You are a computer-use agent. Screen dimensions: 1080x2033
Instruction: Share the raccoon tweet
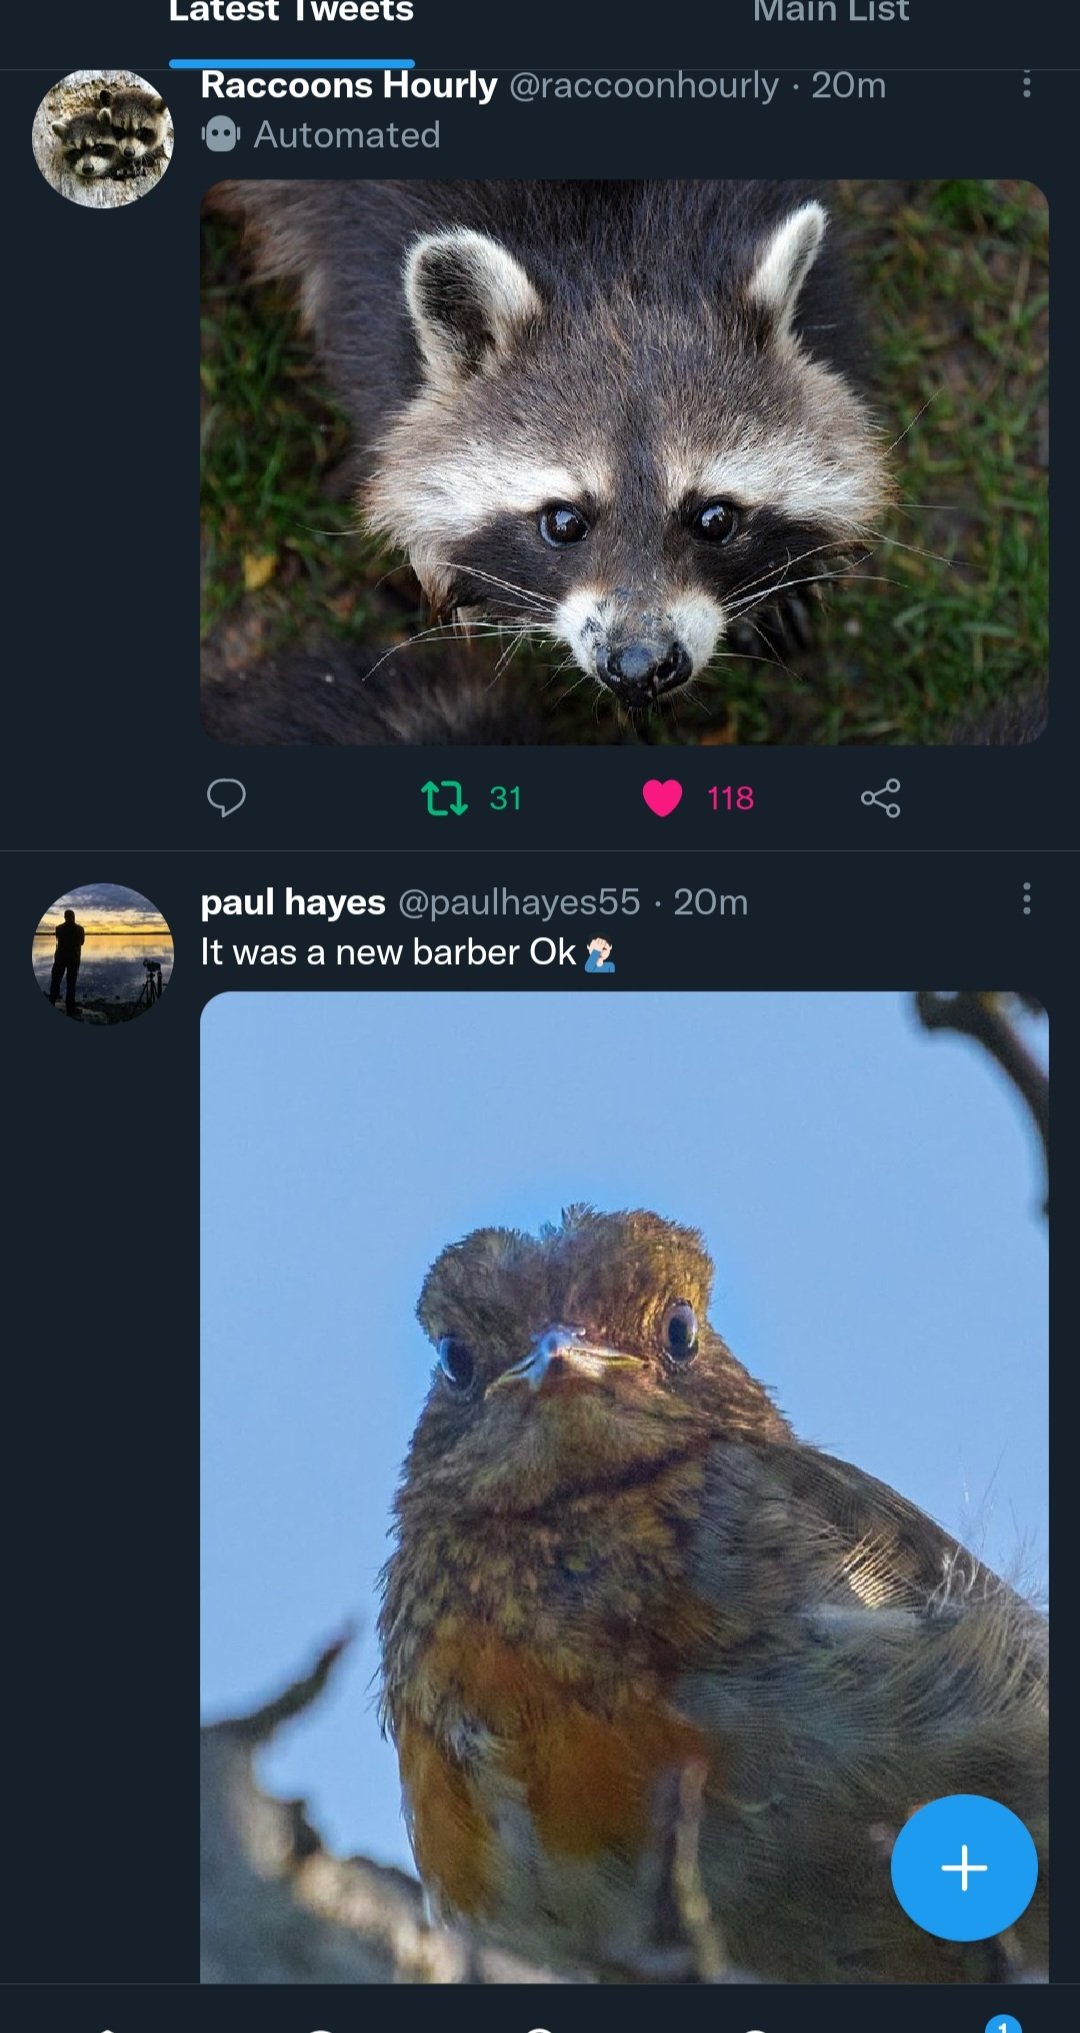coord(880,798)
